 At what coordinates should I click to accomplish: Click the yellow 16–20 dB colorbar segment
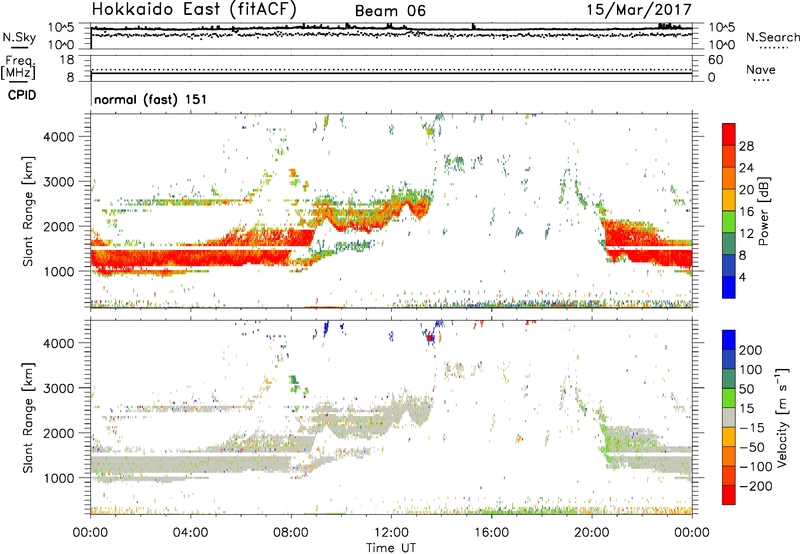pyautogui.click(x=729, y=200)
